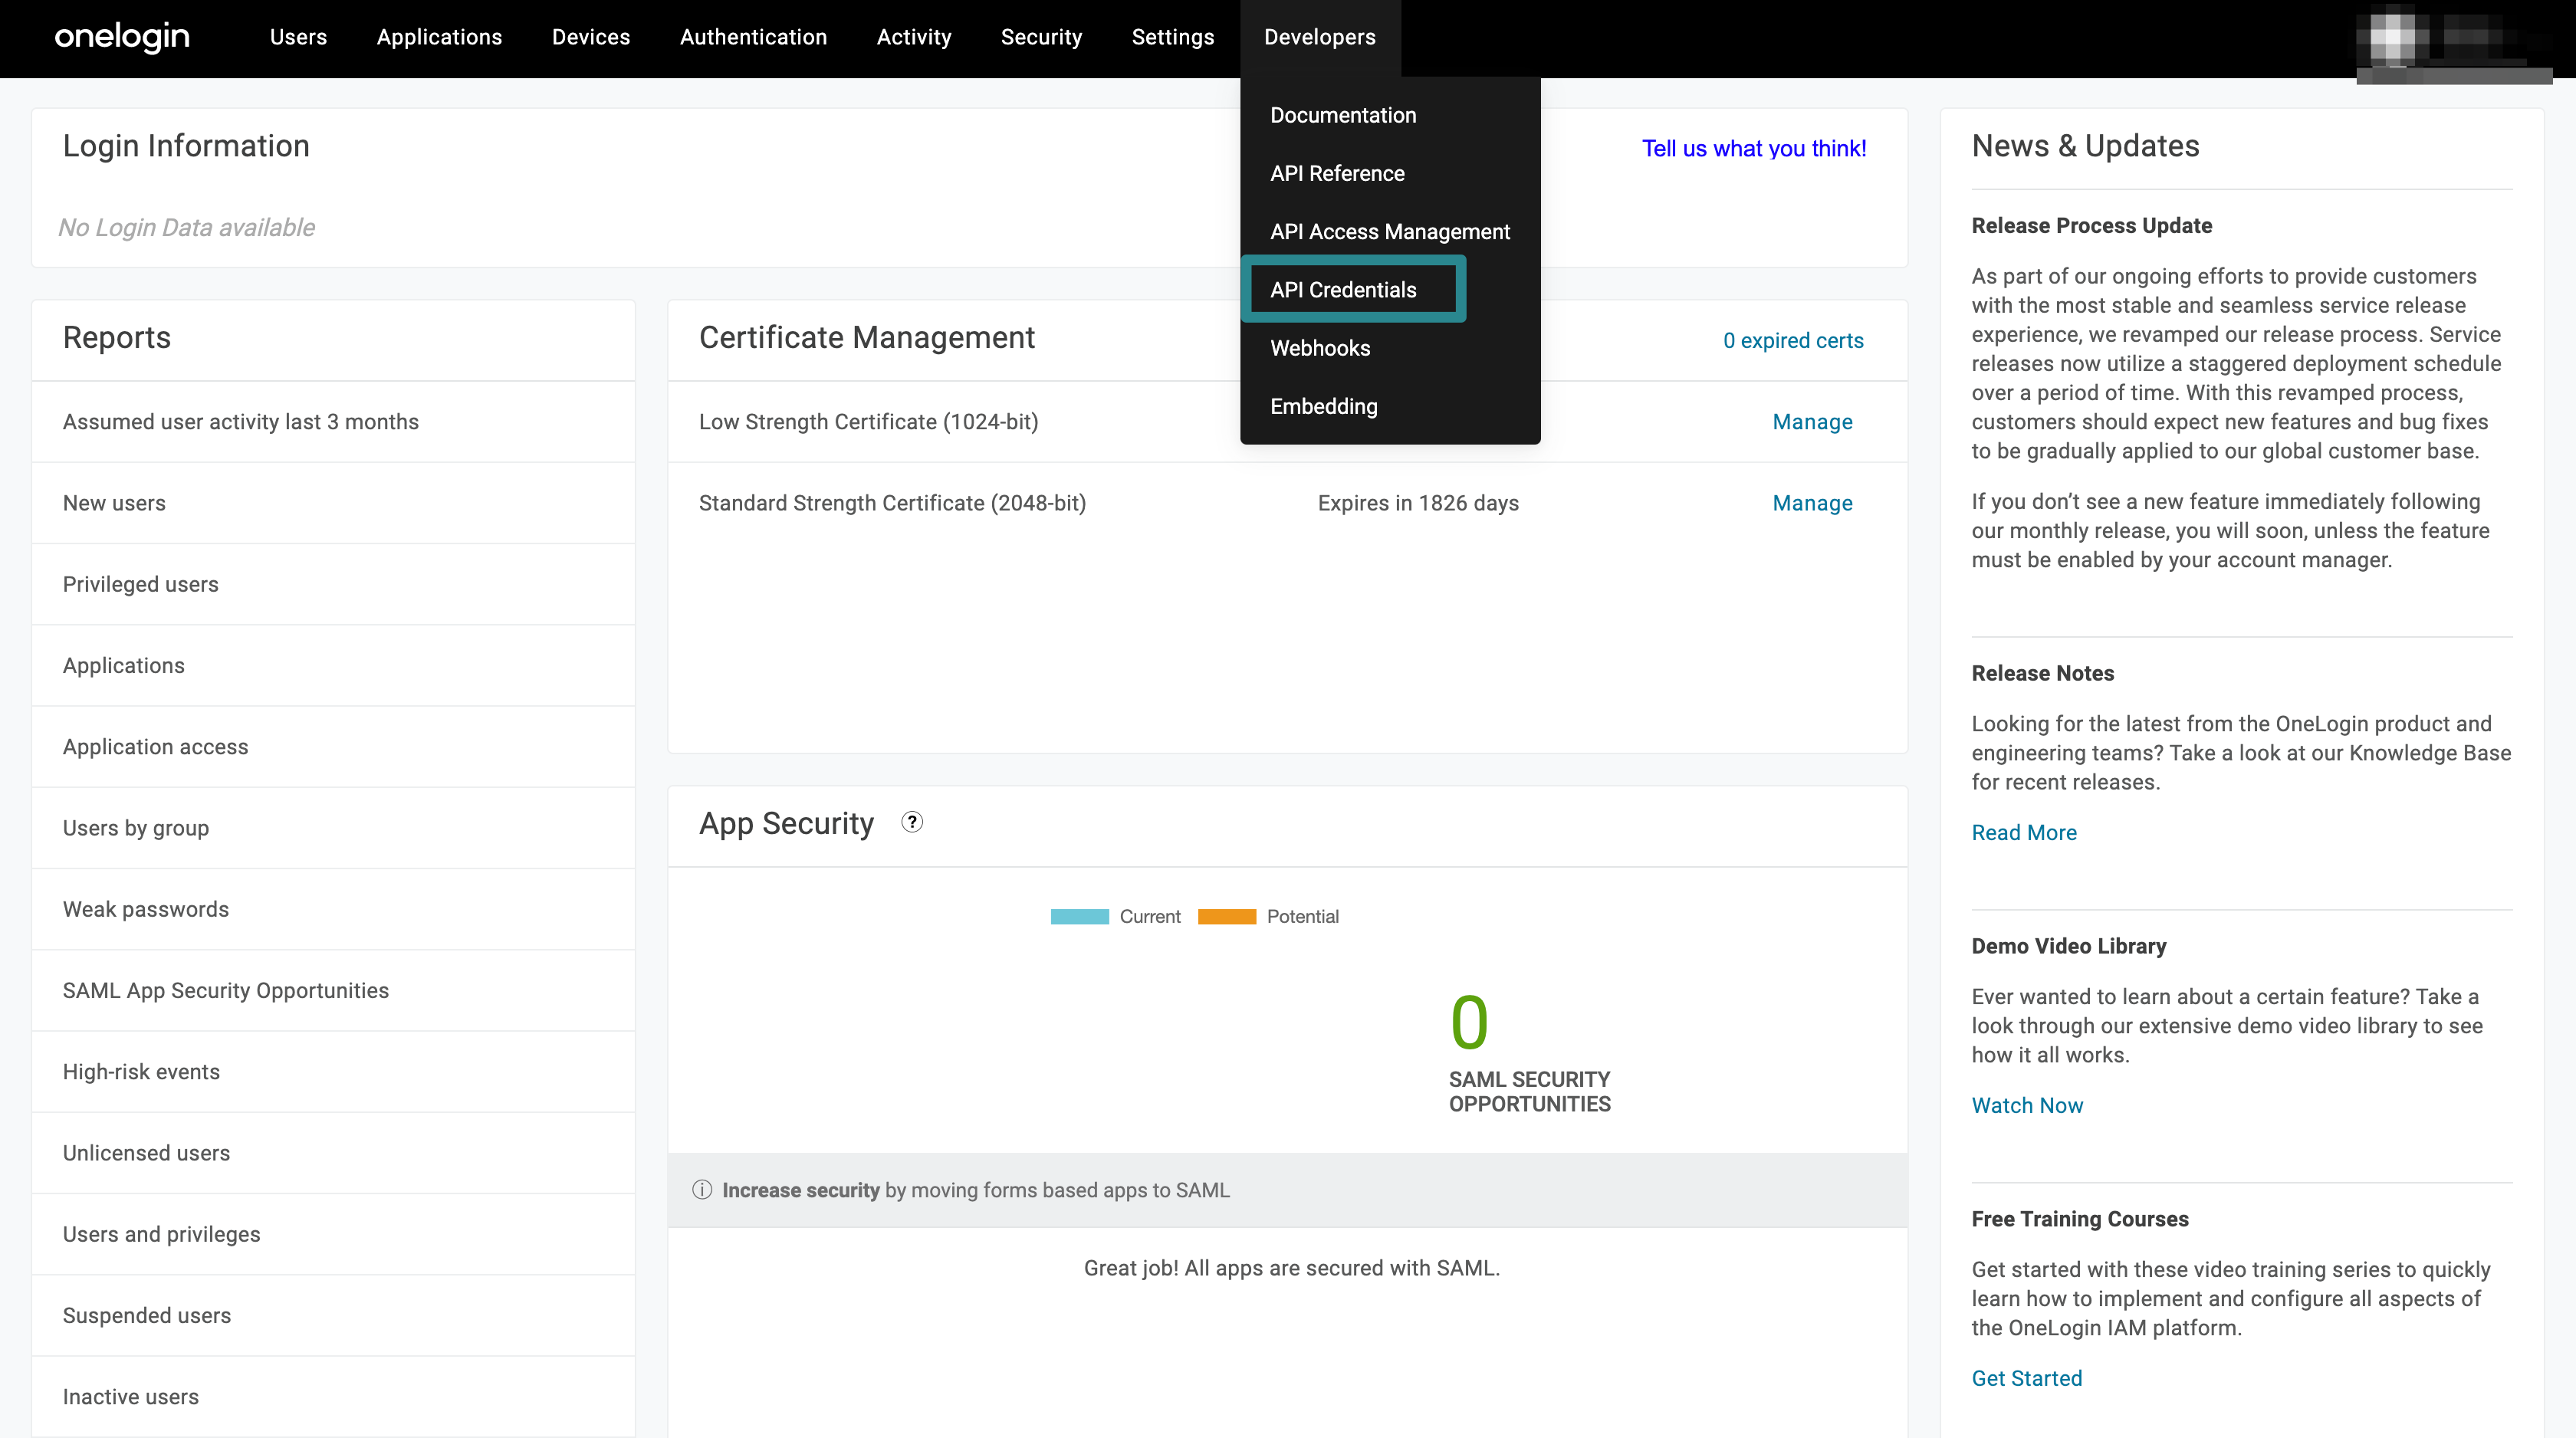Image resolution: width=2576 pixels, height=1438 pixels.
Task: Collapse the Developers dropdown menu
Action: coord(1320,37)
